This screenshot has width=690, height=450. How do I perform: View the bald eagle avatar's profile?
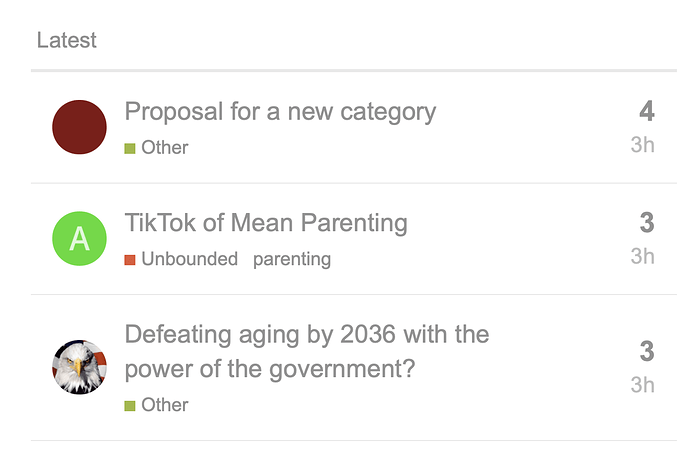pyautogui.click(x=79, y=367)
